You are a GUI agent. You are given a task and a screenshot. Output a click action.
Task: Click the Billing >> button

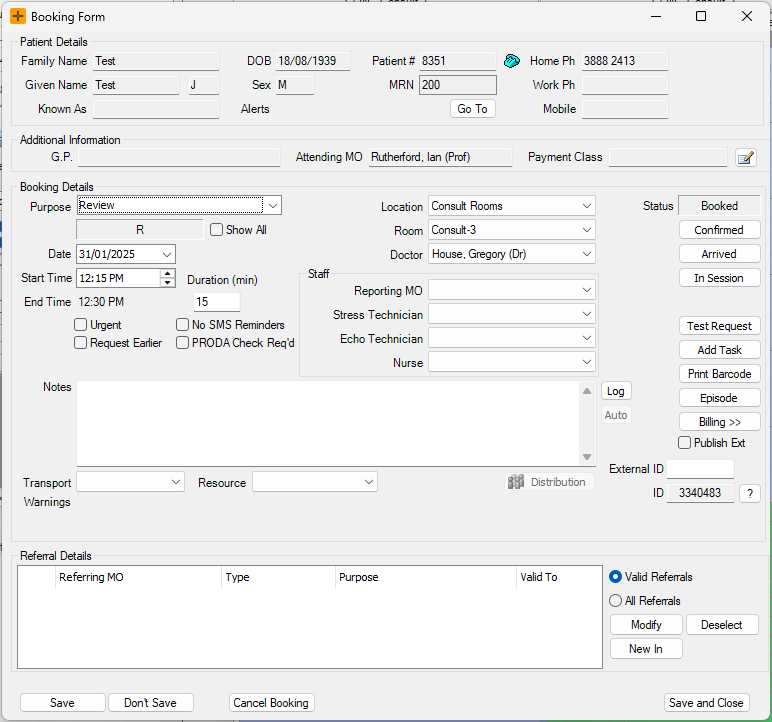(x=719, y=422)
